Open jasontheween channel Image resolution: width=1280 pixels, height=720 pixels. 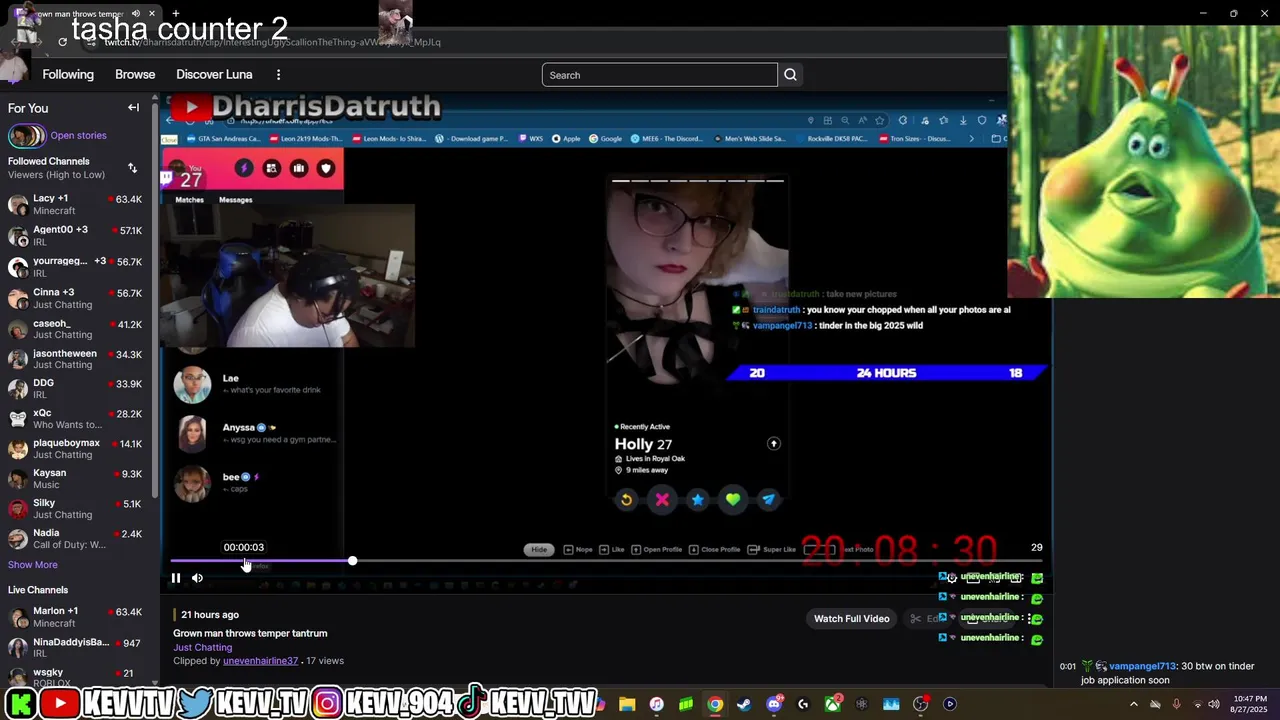click(x=75, y=359)
